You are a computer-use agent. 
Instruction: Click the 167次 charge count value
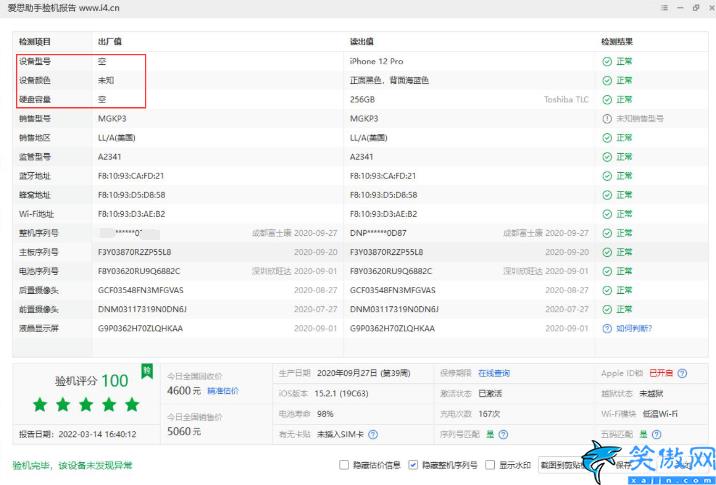pos(489,414)
